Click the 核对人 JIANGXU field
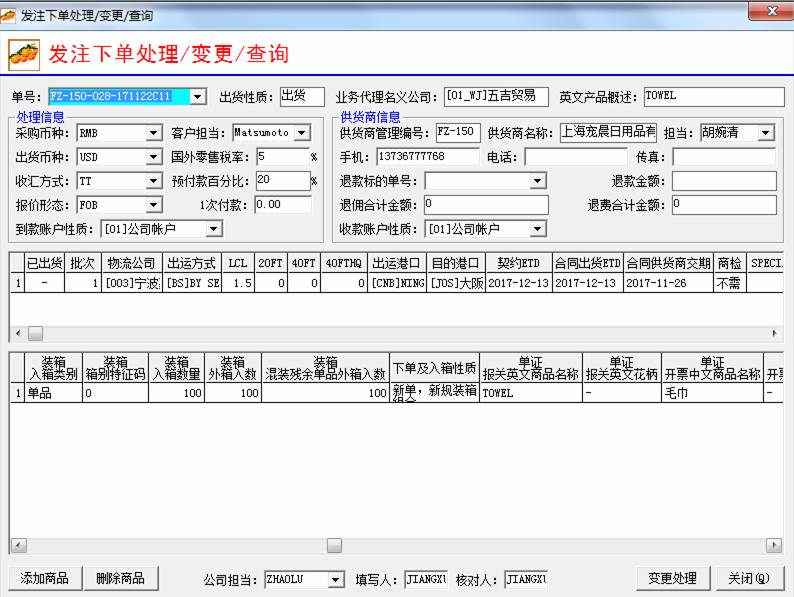Viewport: 794px width, 597px height. point(526,579)
